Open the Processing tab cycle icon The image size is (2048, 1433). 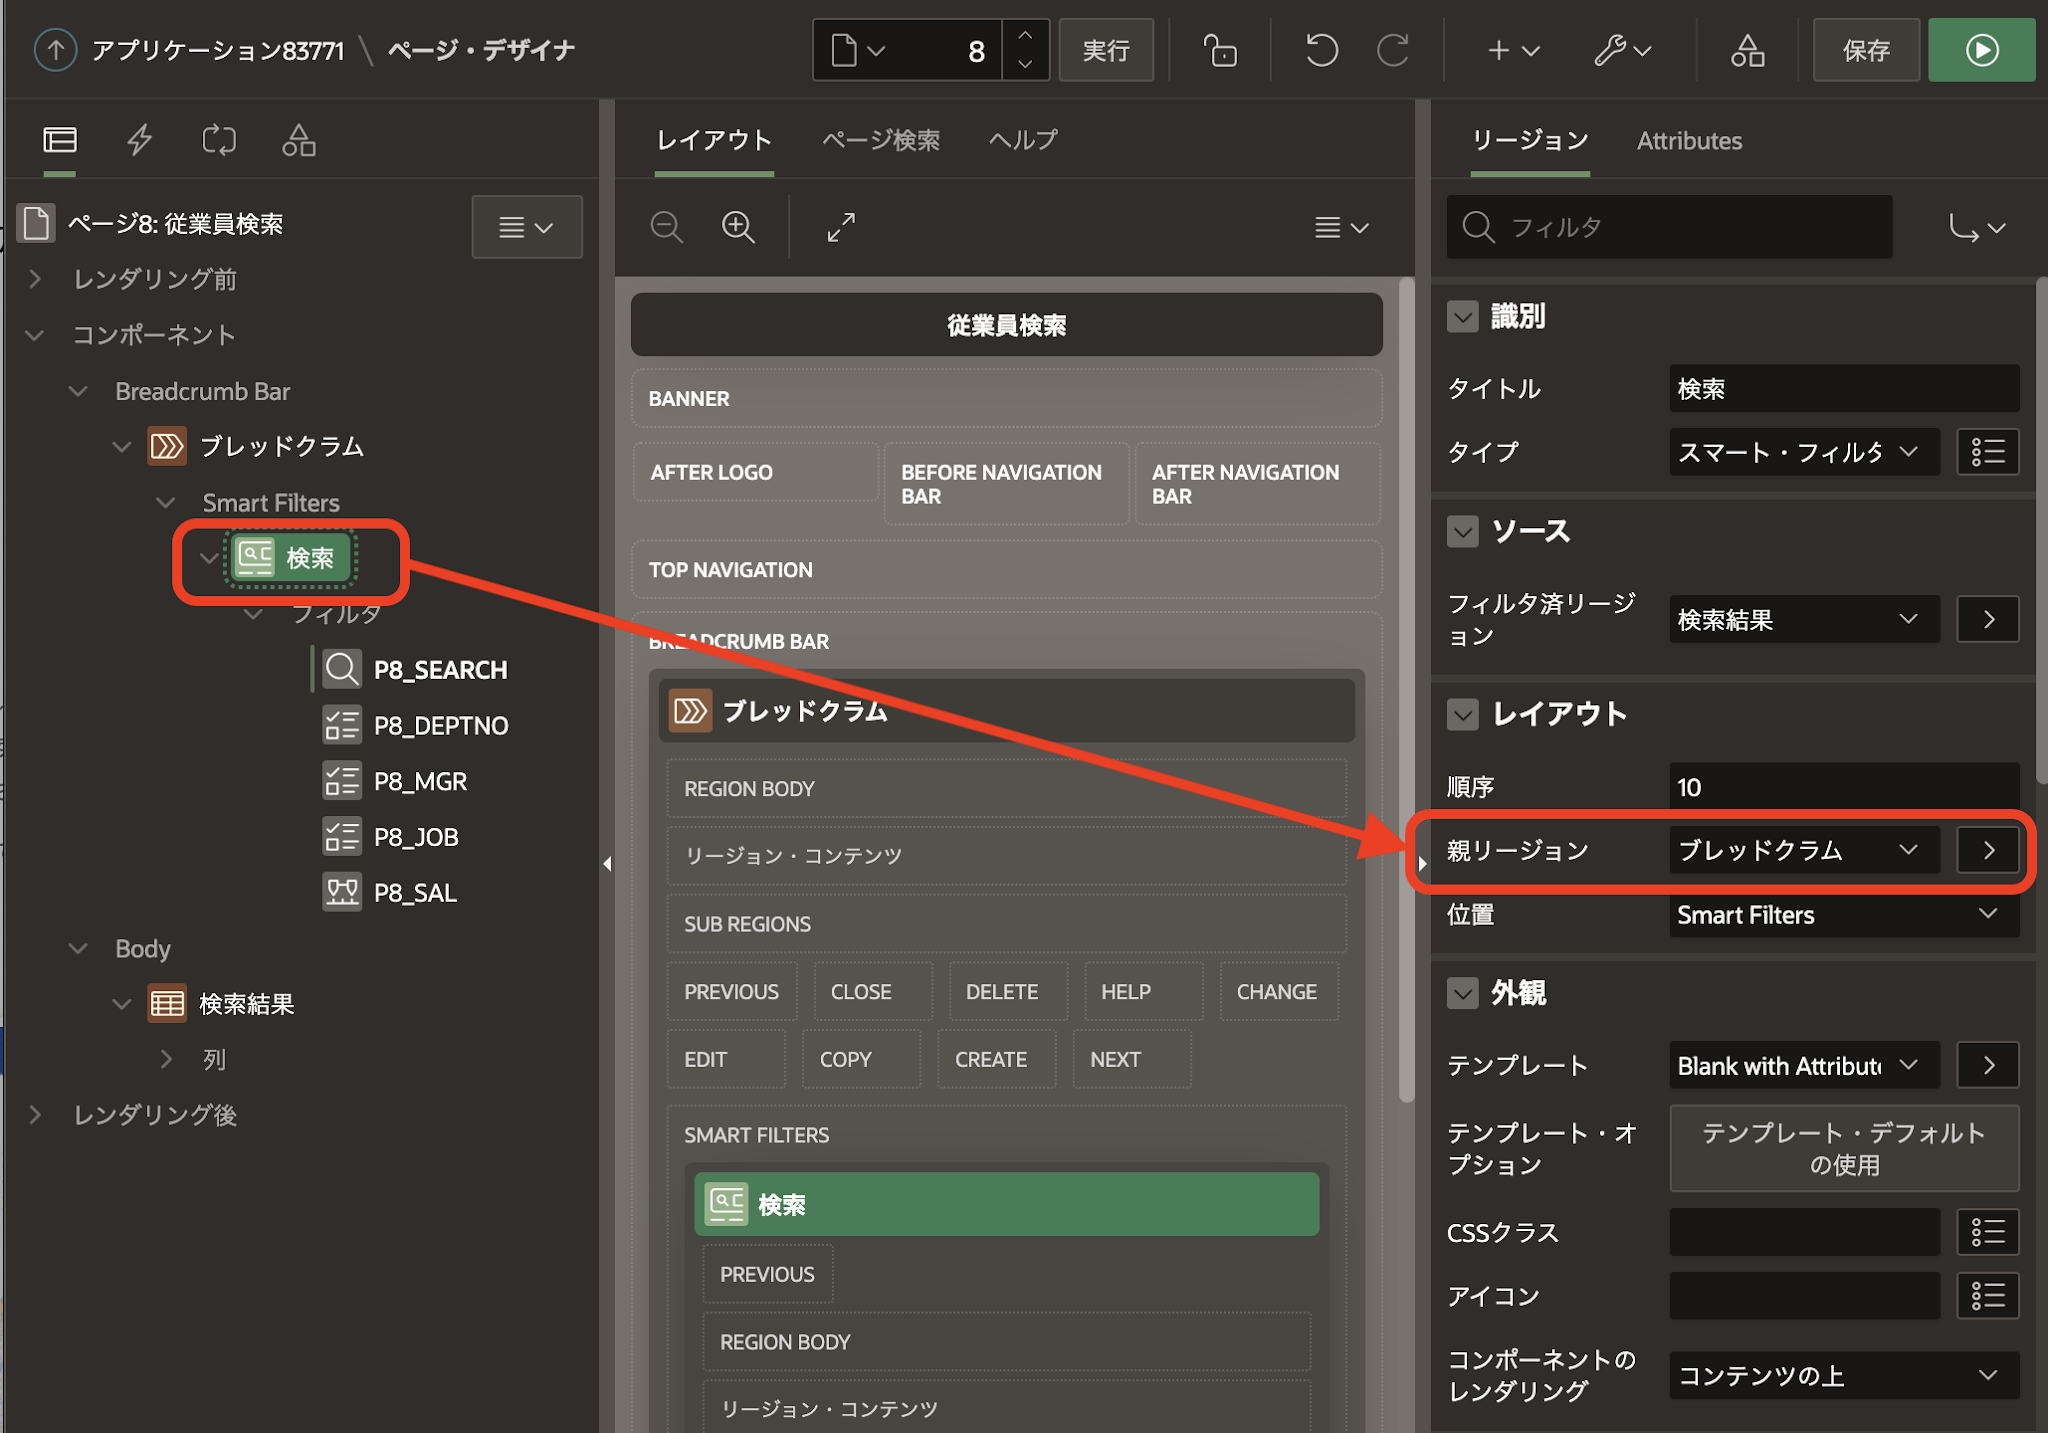(x=219, y=140)
